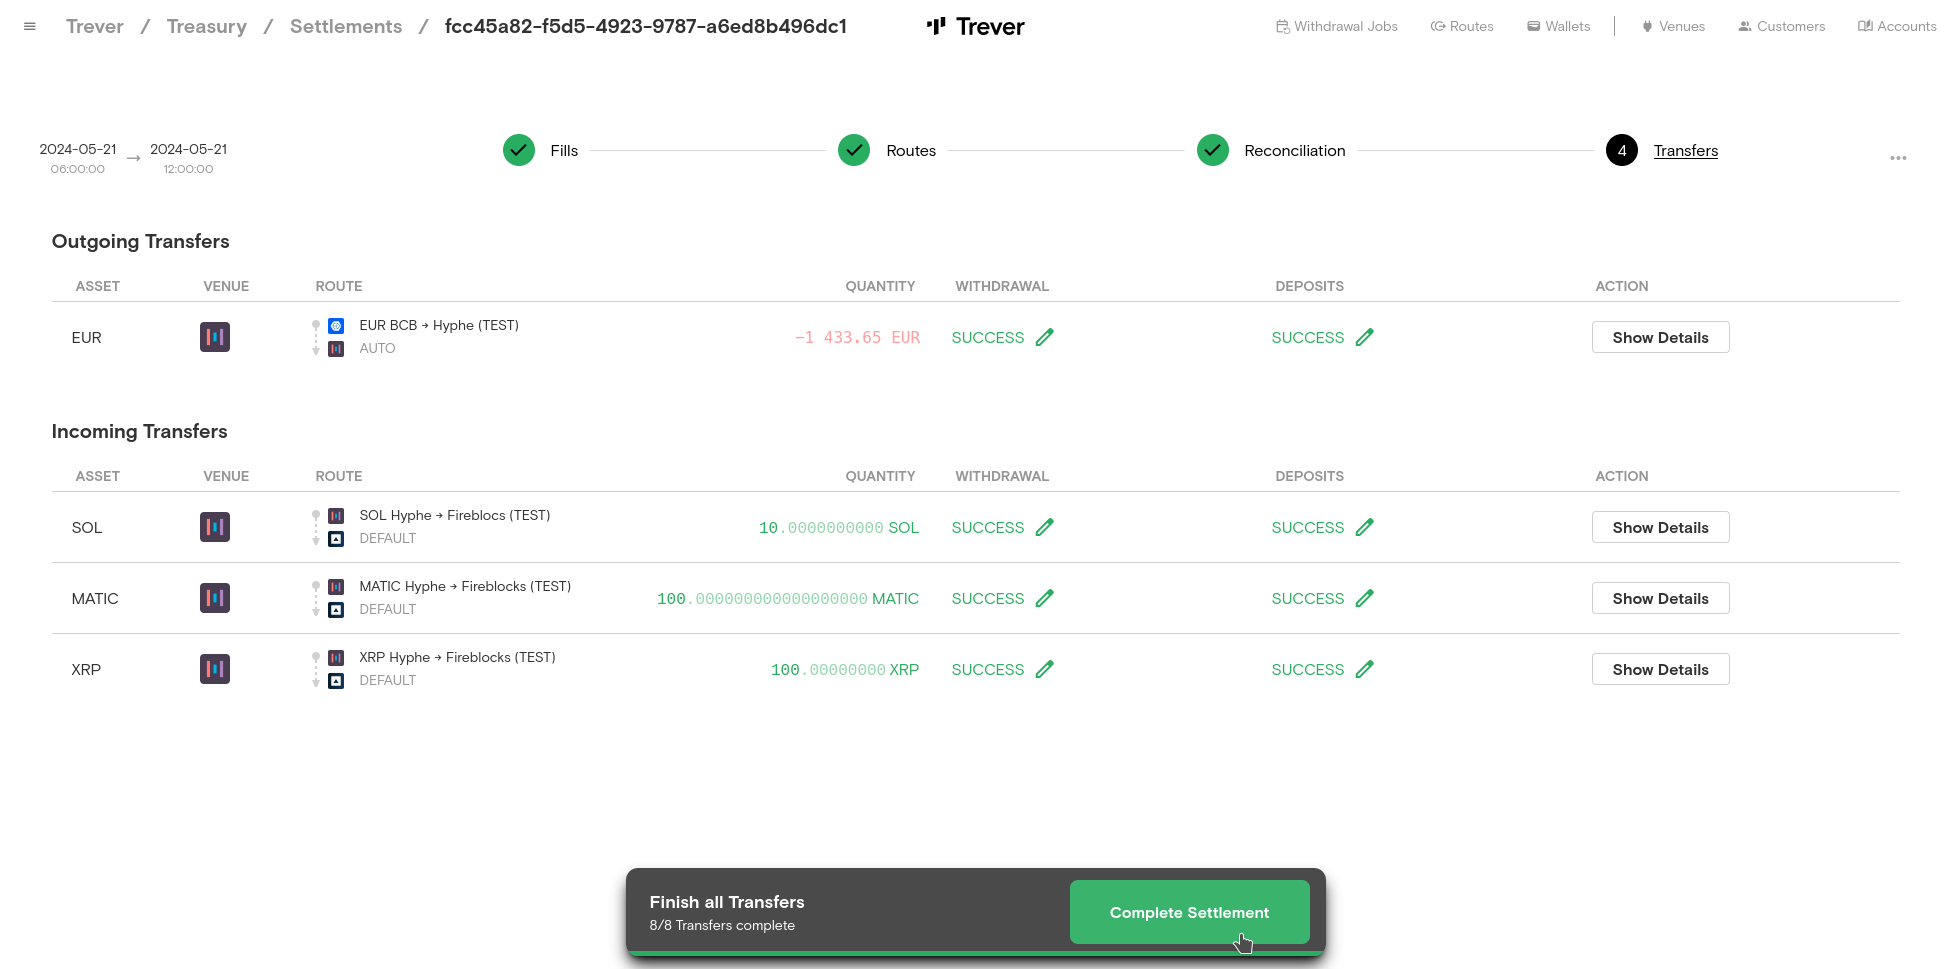Navigate to Settlements breadcrumb
Screen dimensions: 1948x969
point(346,27)
